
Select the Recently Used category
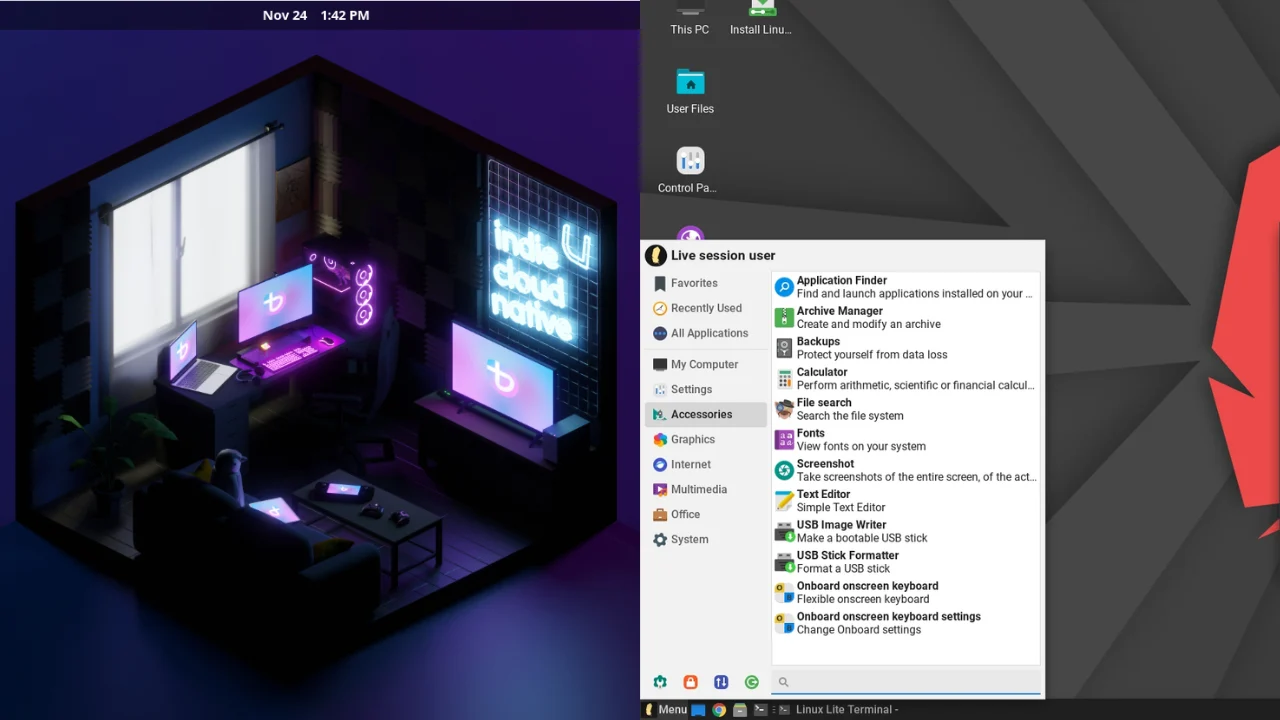706,308
